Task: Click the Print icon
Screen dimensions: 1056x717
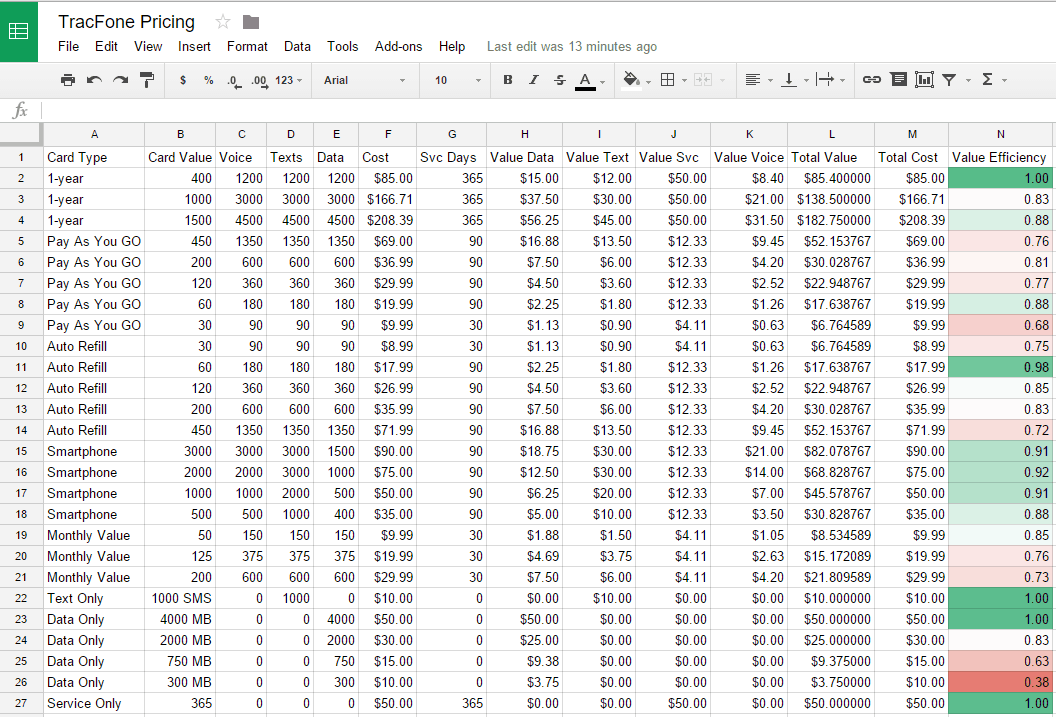Action: (x=67, y=80)
